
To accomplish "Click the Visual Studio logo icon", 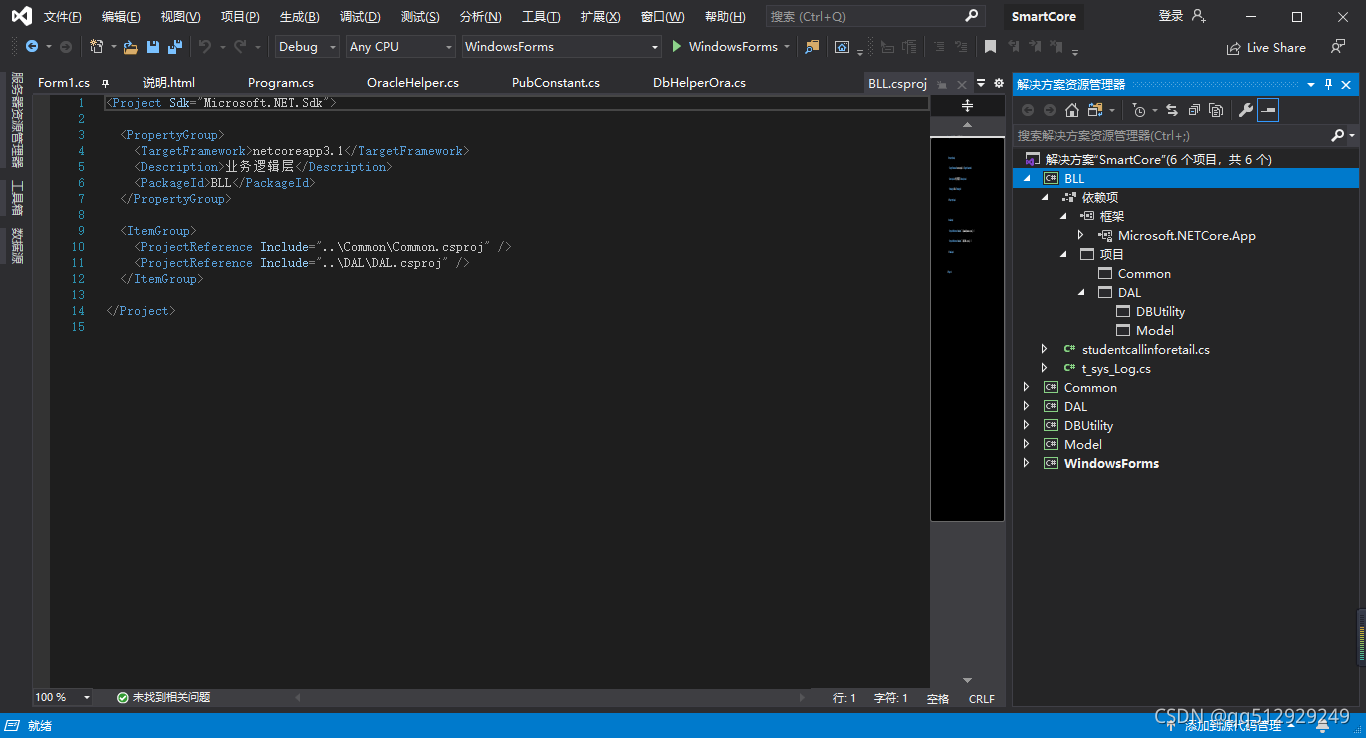I will pyautogui.click(x=21, y=16).
